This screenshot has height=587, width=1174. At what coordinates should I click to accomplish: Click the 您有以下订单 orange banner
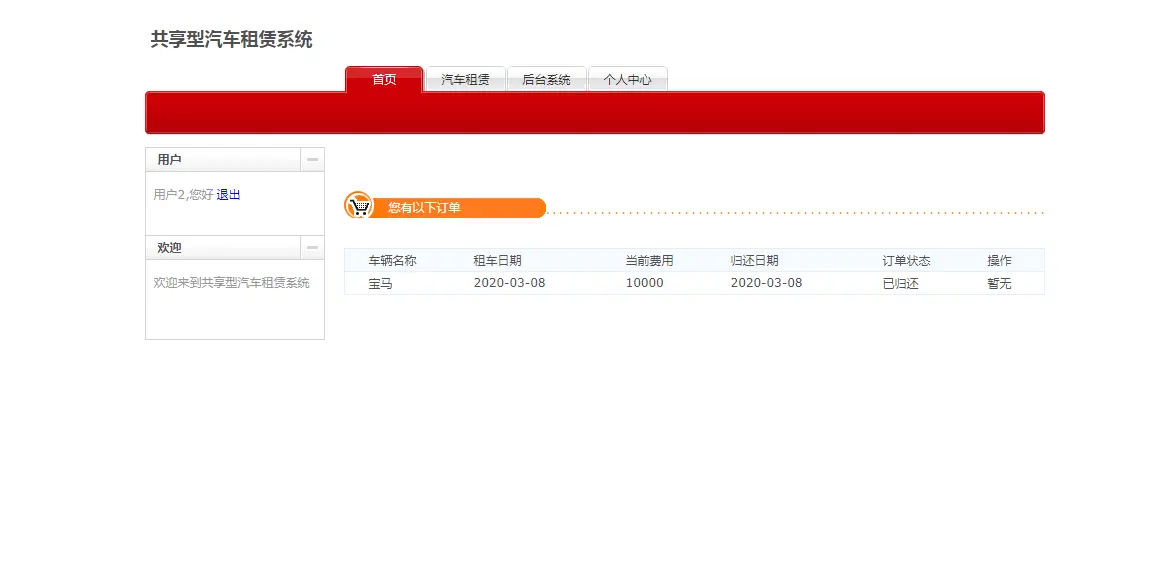click(459, 208)
